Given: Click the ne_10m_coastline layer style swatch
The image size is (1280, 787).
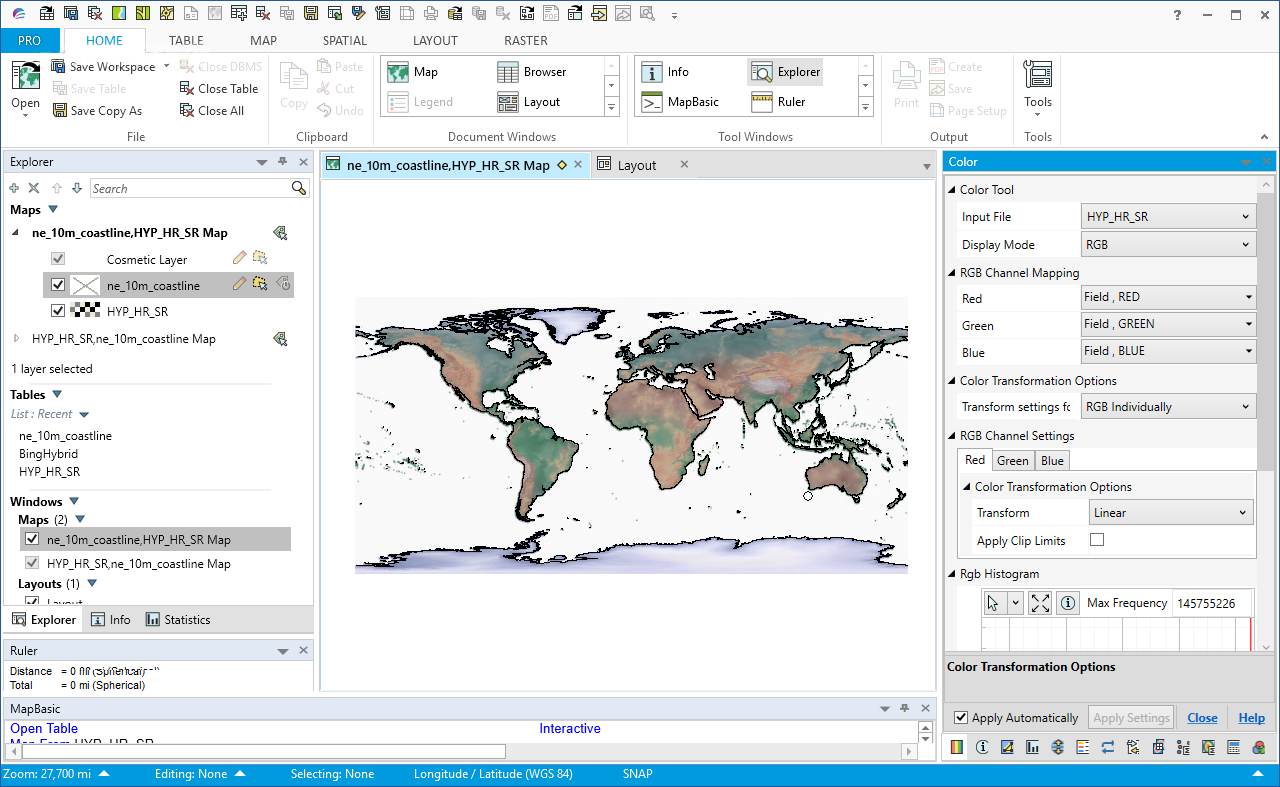Looking at the screenshot, I should (85, 284).
